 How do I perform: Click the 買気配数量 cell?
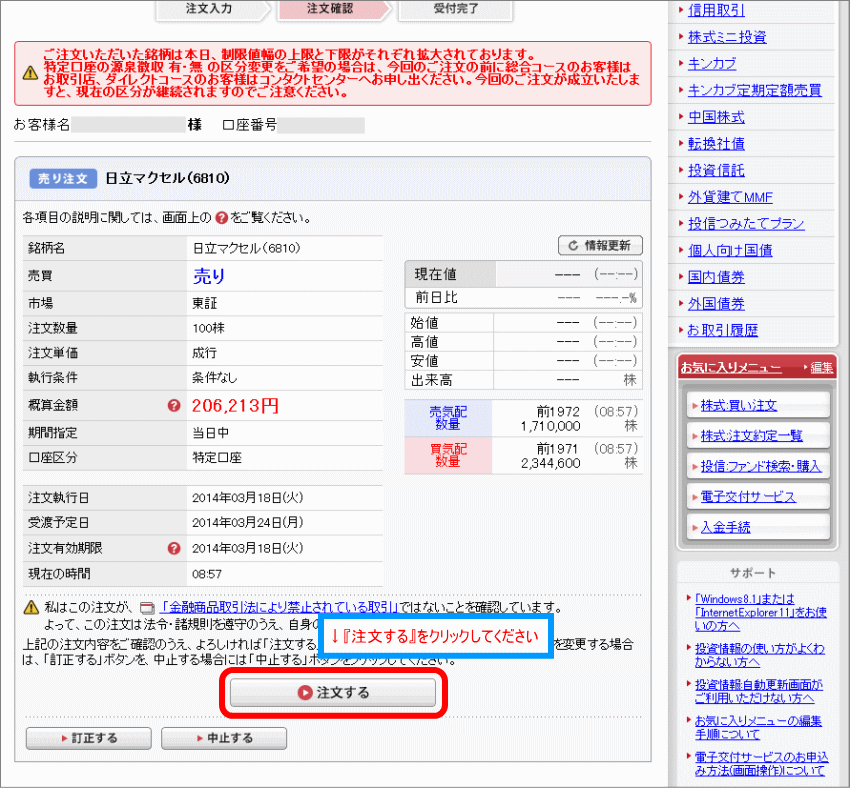(448, 455)
